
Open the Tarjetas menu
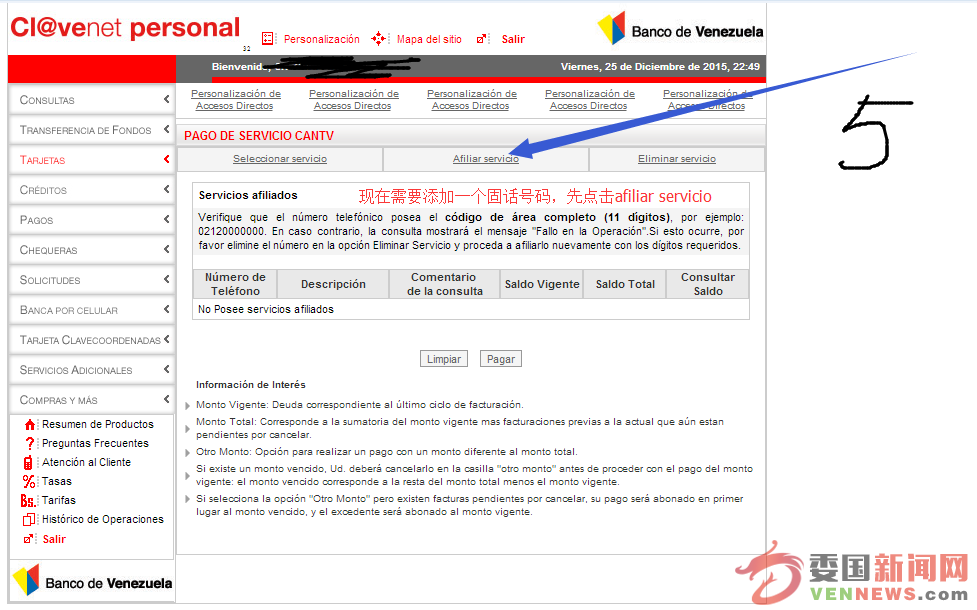click(x=92, y=160)
